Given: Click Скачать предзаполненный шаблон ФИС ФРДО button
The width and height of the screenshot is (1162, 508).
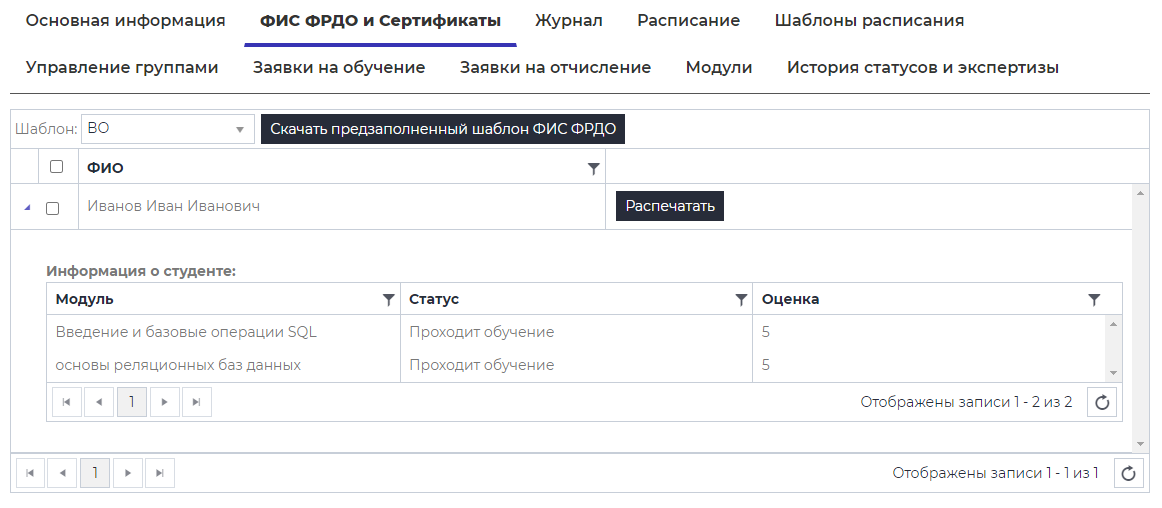Looking at the screenshot, I should pyautogui.click(x=443, y=129).
